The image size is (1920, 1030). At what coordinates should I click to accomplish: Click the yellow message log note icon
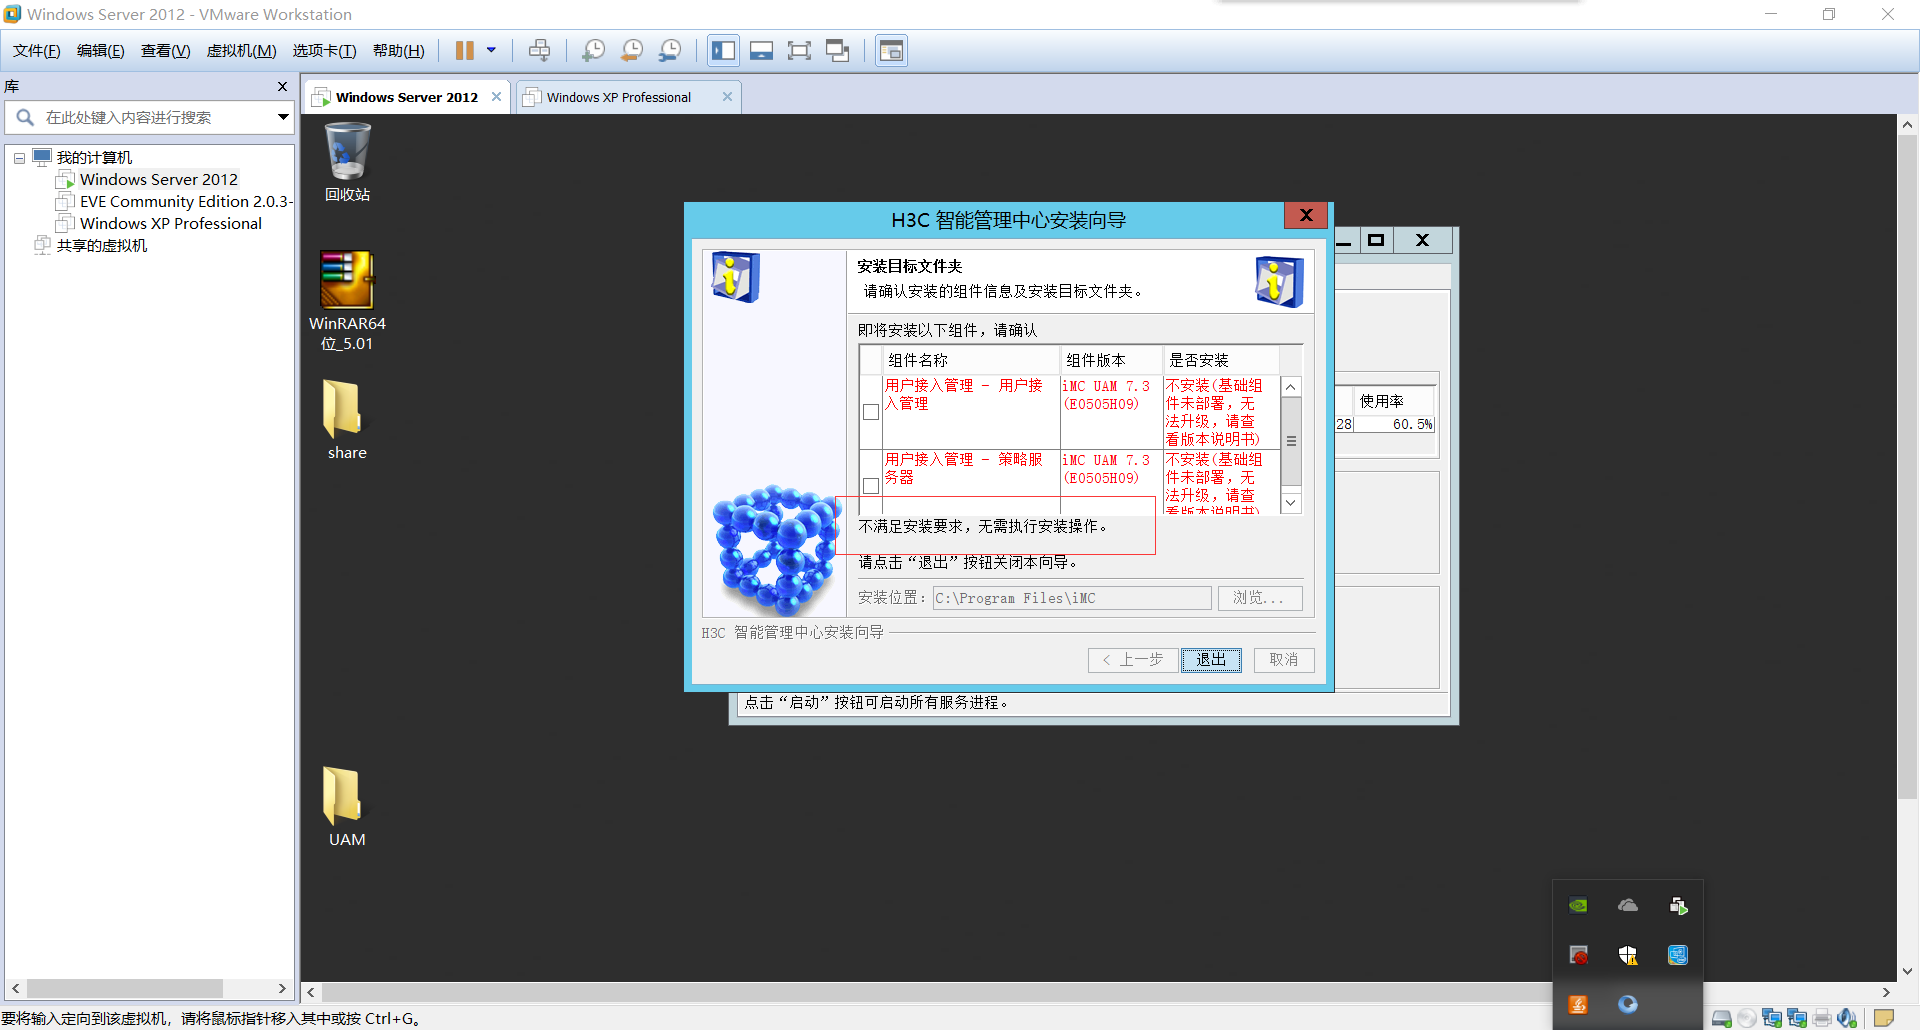1884,1018
